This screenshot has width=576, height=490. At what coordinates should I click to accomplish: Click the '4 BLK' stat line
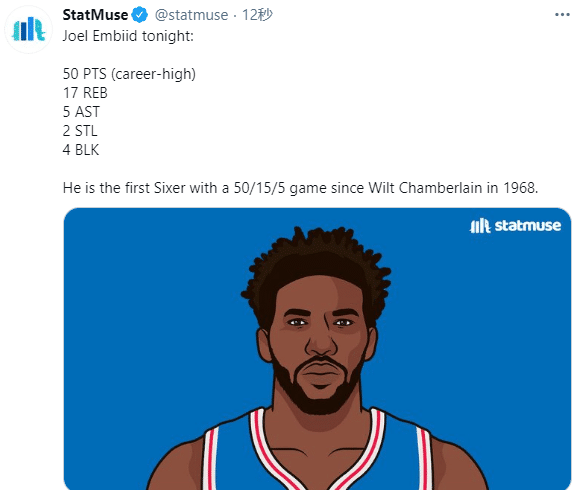pyautogui.click(x=81, y=150)
